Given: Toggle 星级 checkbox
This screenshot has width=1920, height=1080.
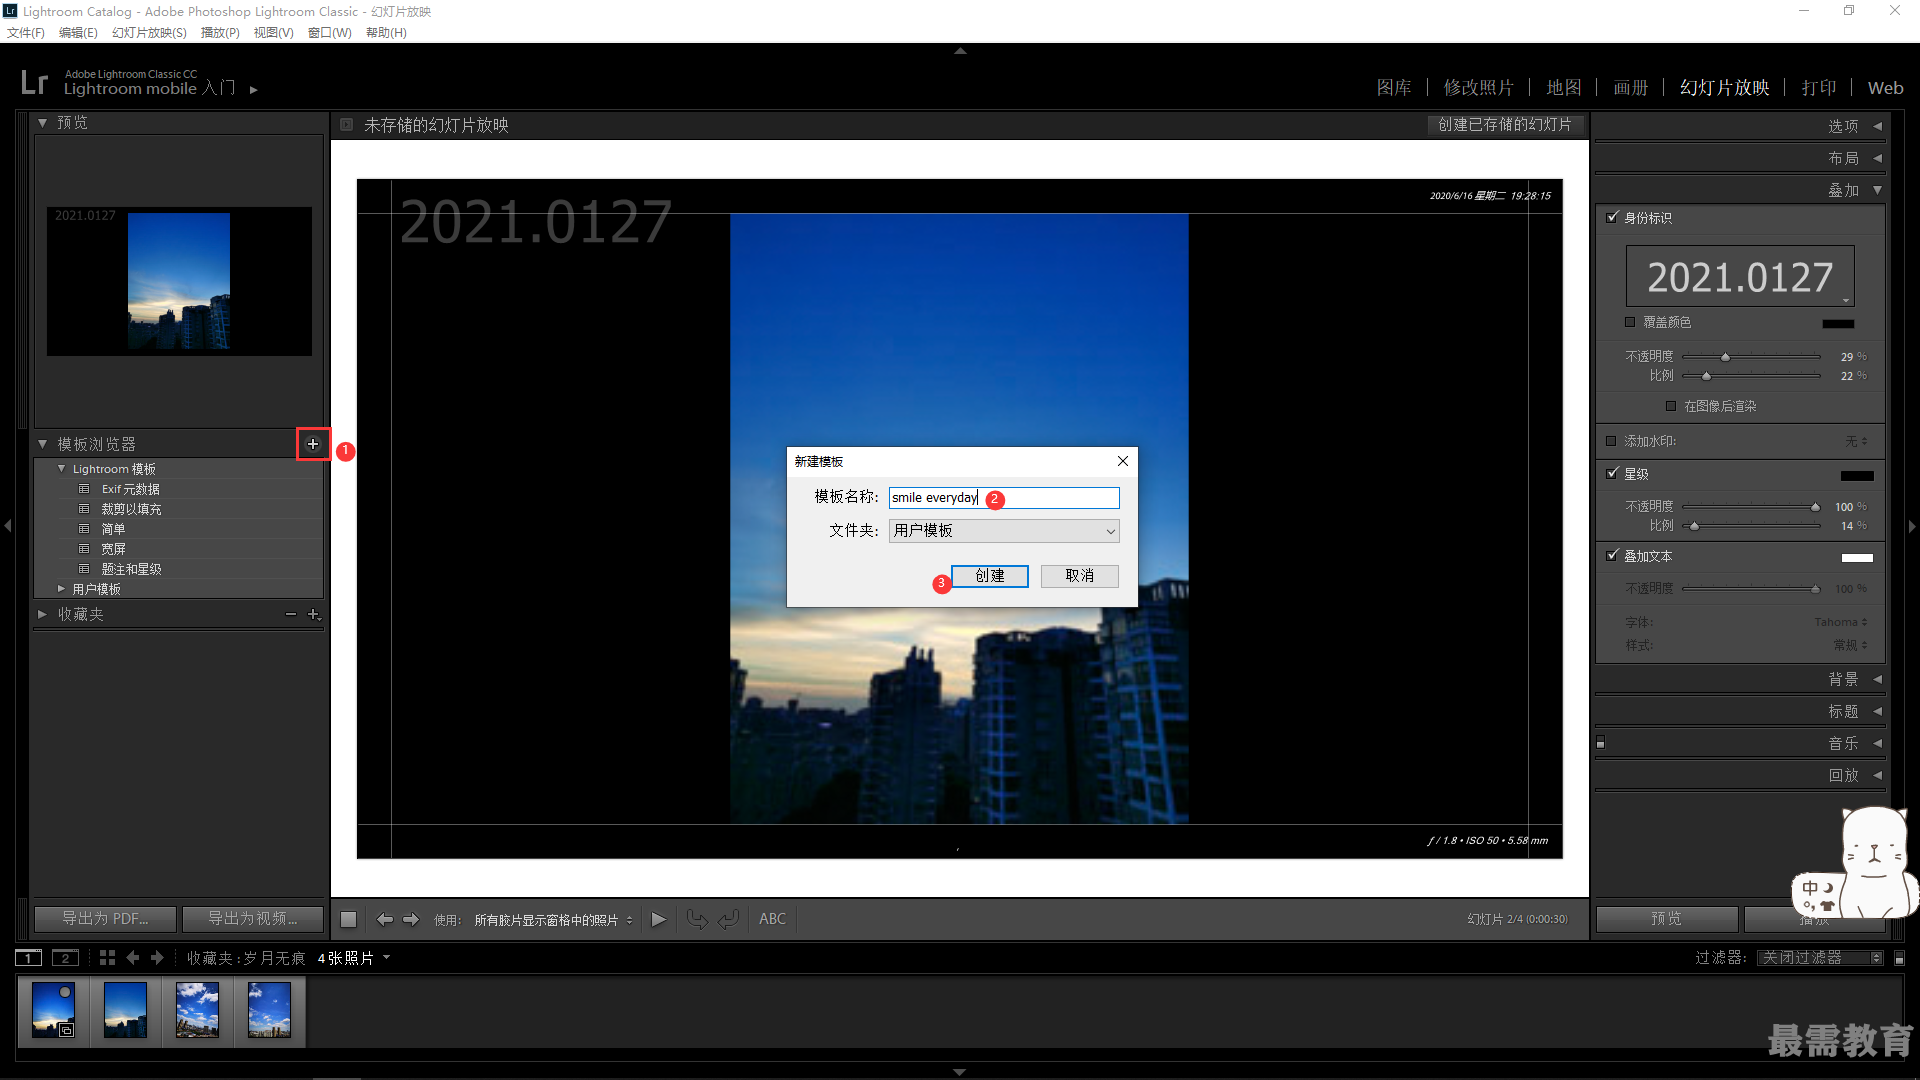Looking at the screenshot, I should 1612,473.
